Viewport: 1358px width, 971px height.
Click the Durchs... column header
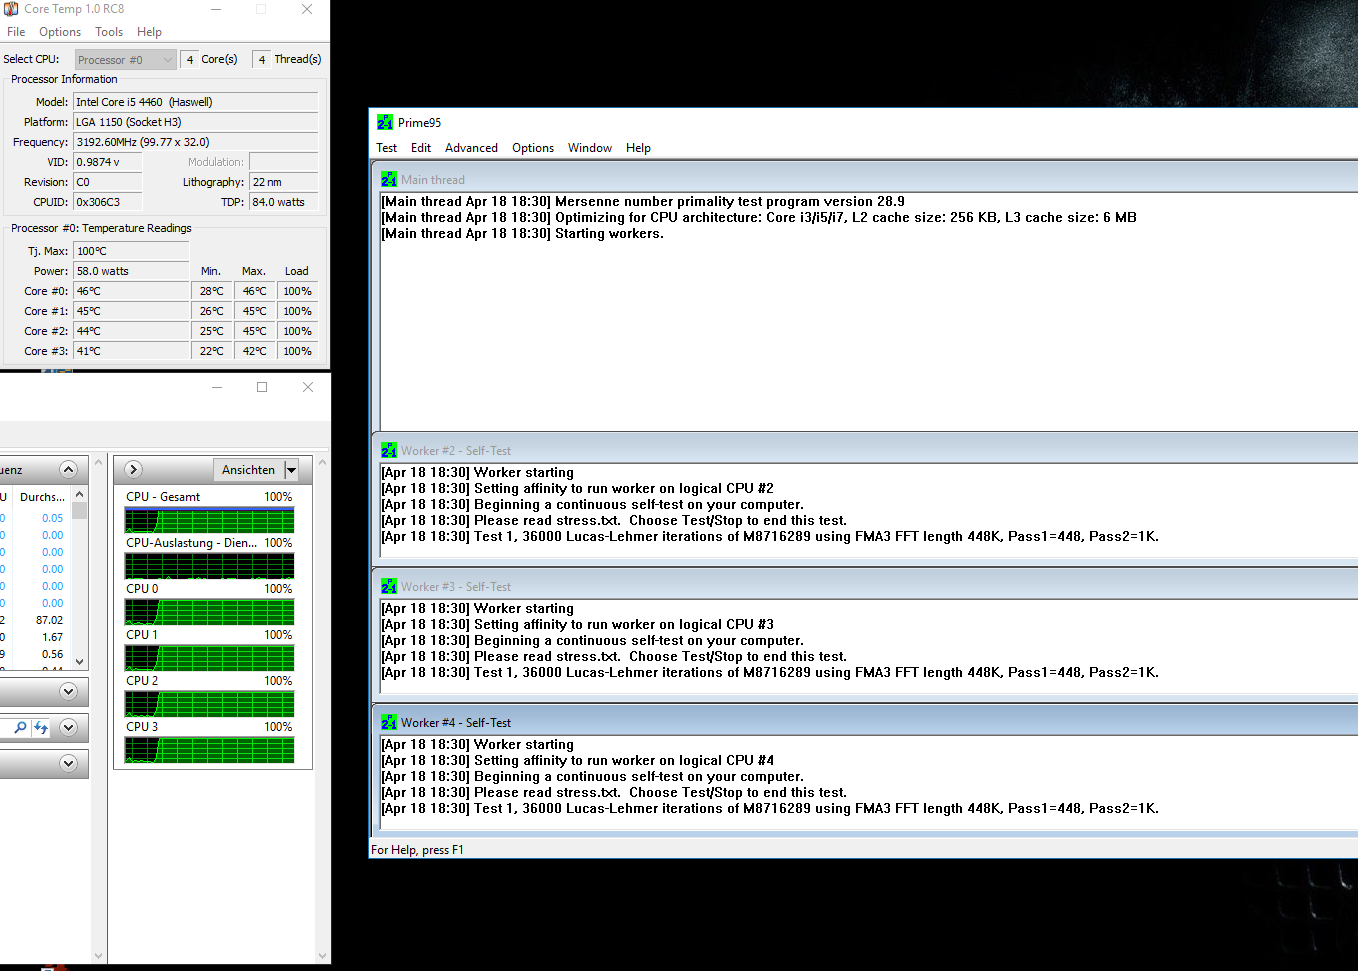pyautogui.click(x=42, y=497)
